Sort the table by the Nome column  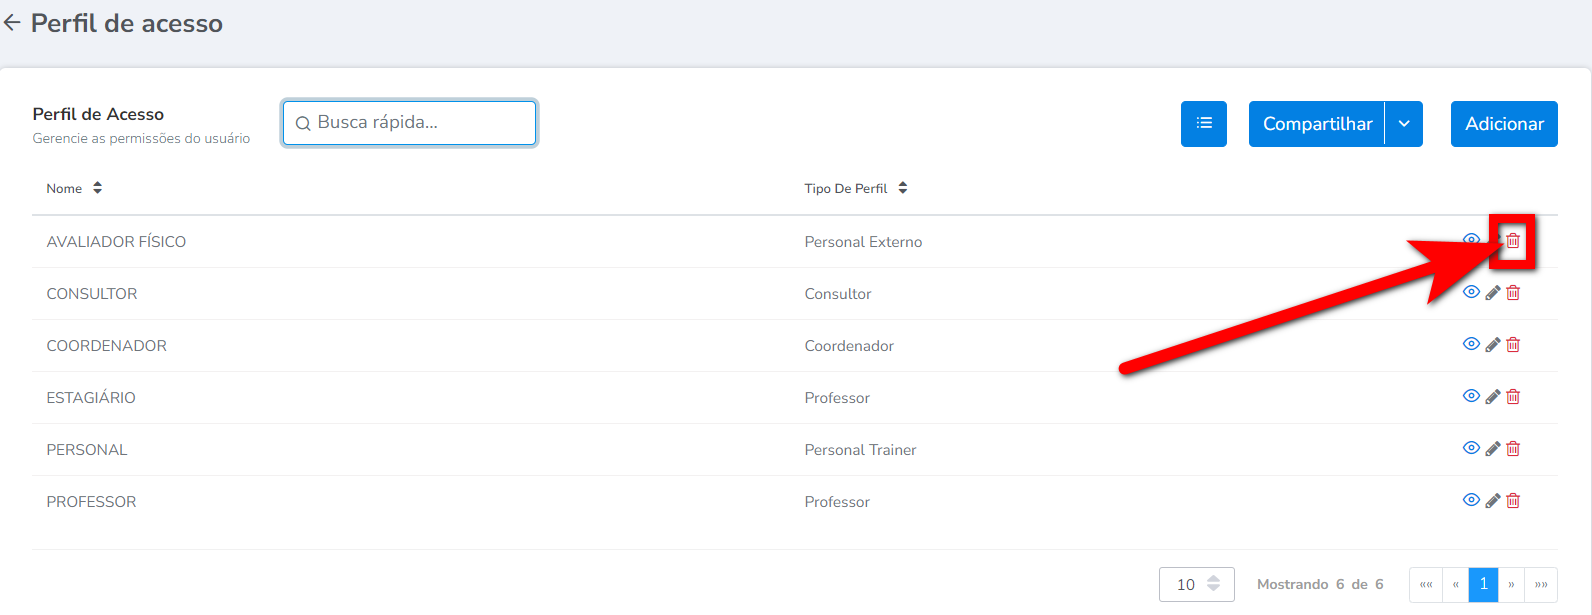pos(74,188)
